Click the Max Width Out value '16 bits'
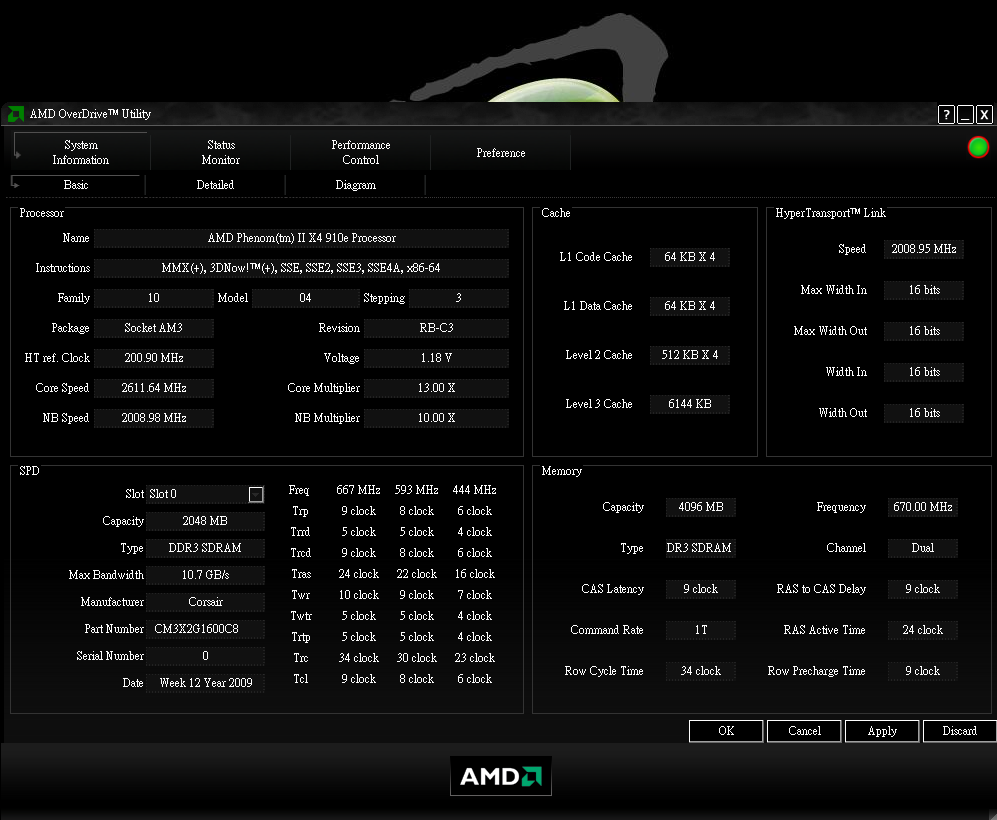Screen dimensions: 997x820 924,331
